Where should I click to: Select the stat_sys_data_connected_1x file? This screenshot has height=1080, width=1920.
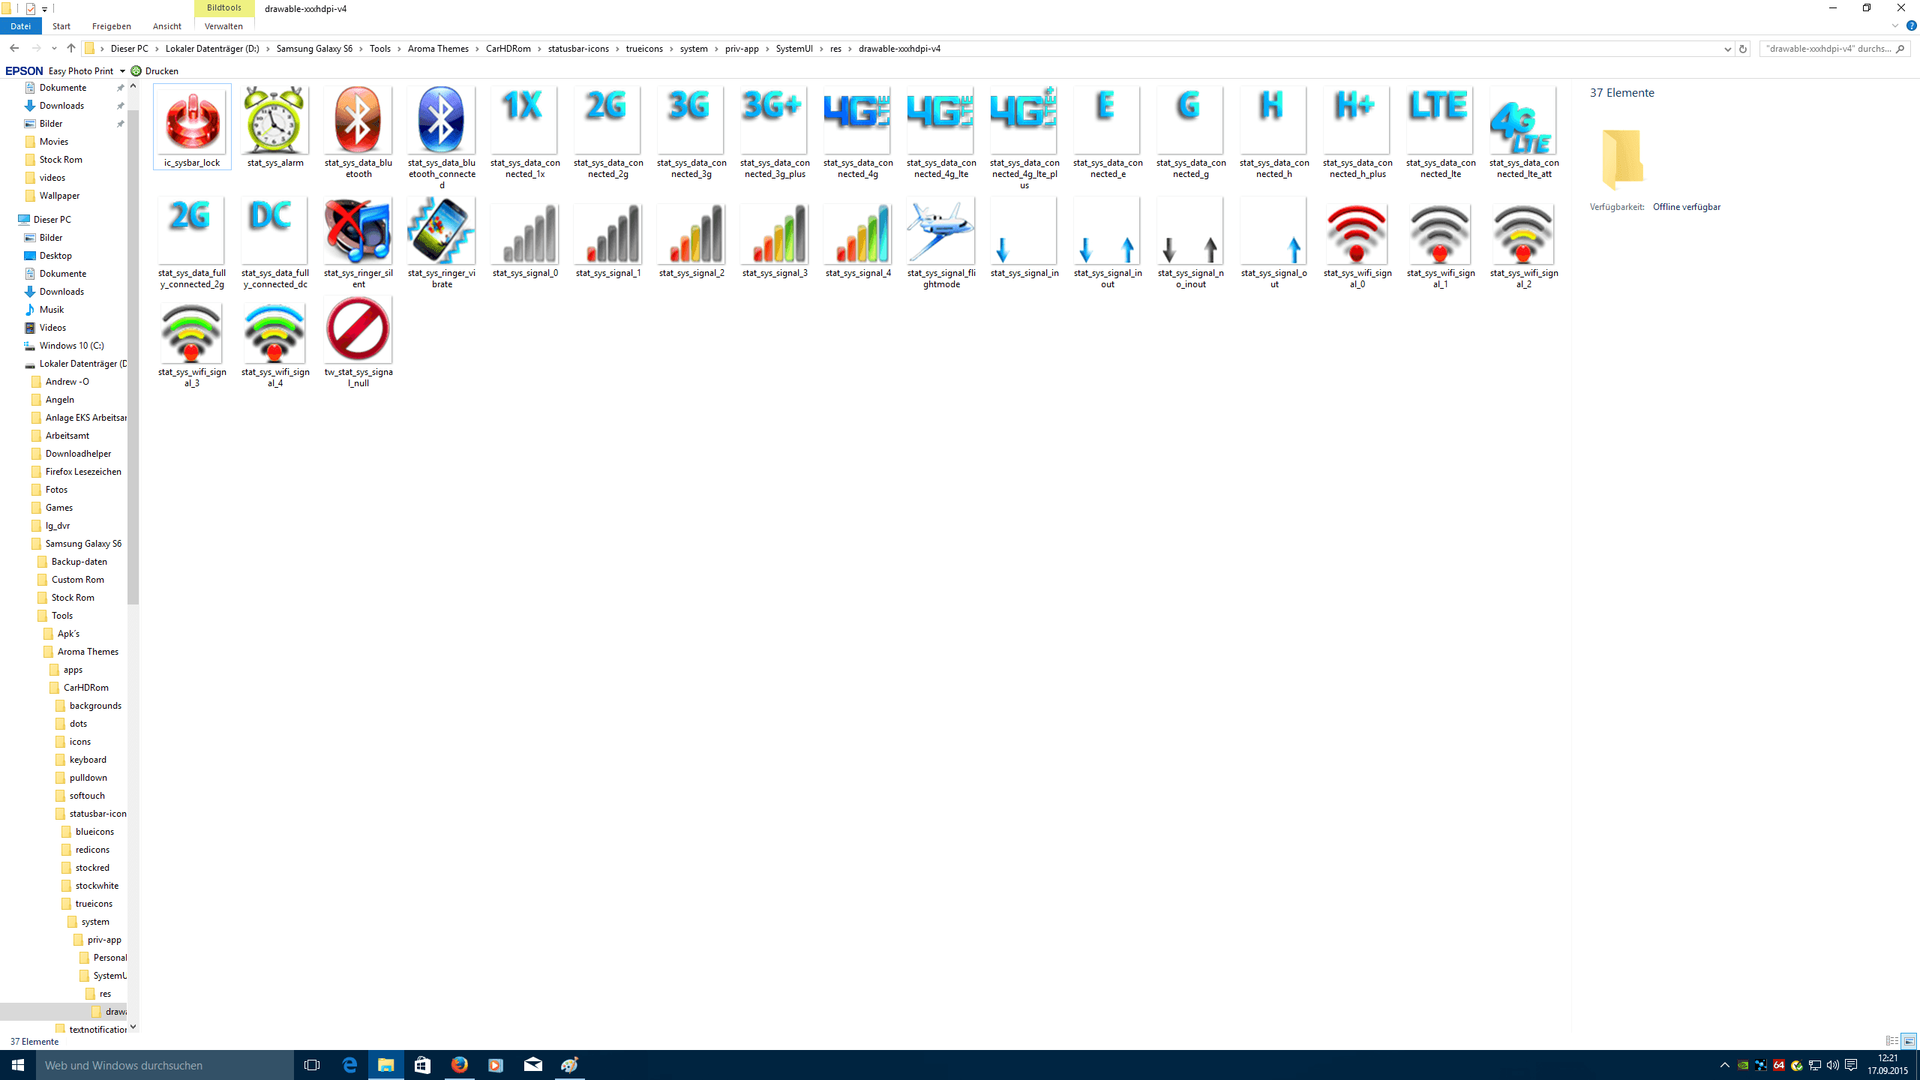525,132
